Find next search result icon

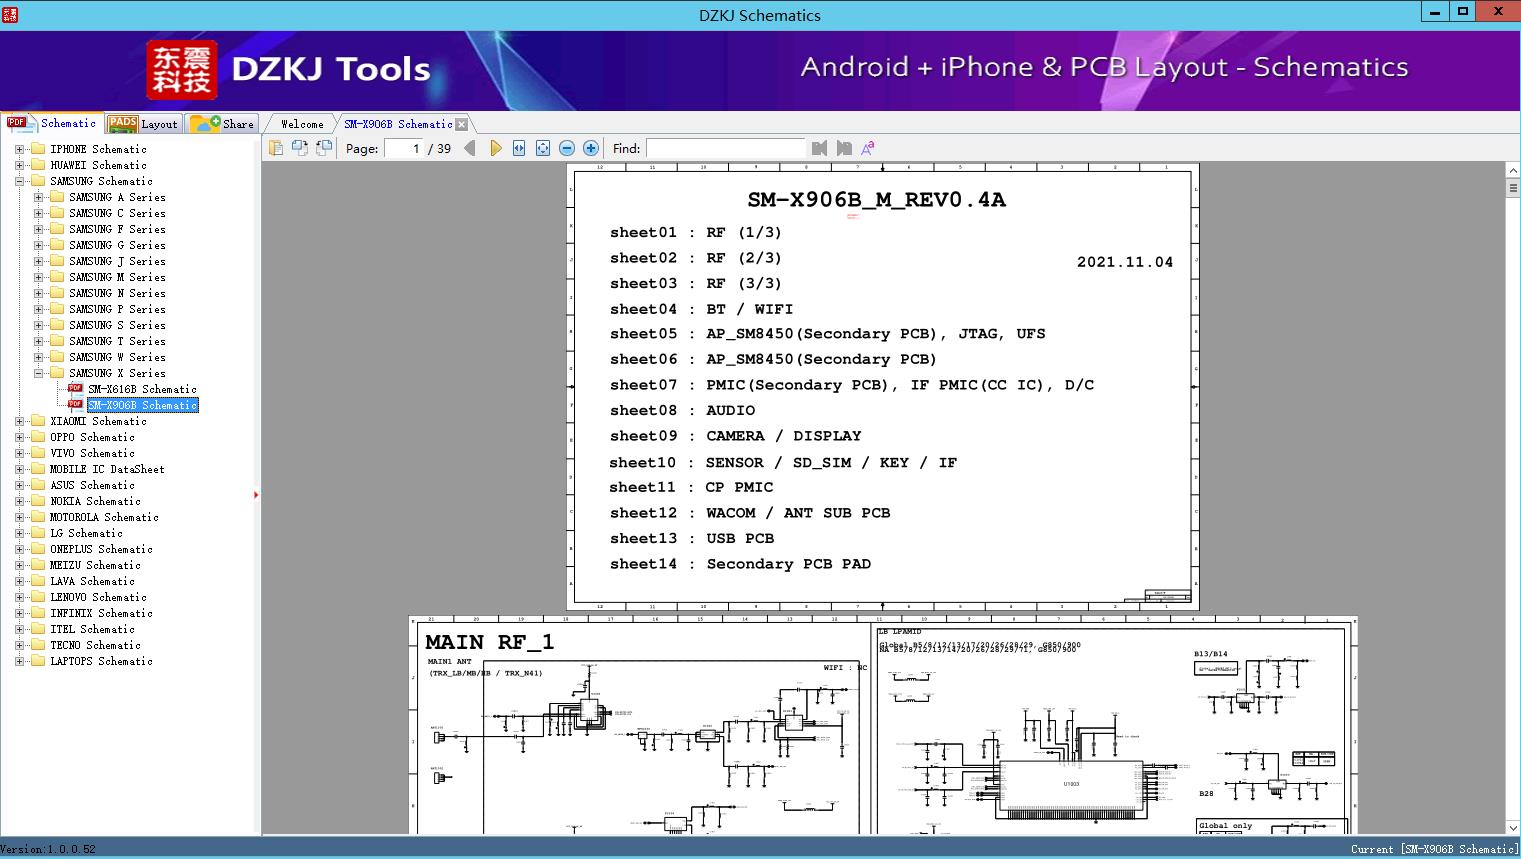point(844,148)
